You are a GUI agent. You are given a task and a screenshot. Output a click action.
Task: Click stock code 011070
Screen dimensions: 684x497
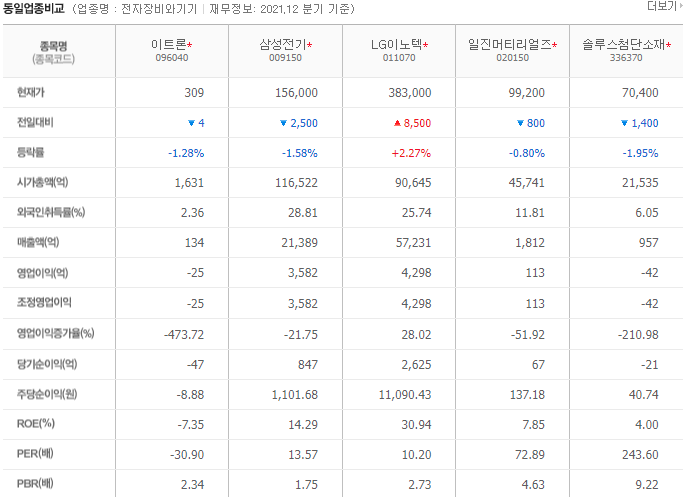[x=399, y=58]
